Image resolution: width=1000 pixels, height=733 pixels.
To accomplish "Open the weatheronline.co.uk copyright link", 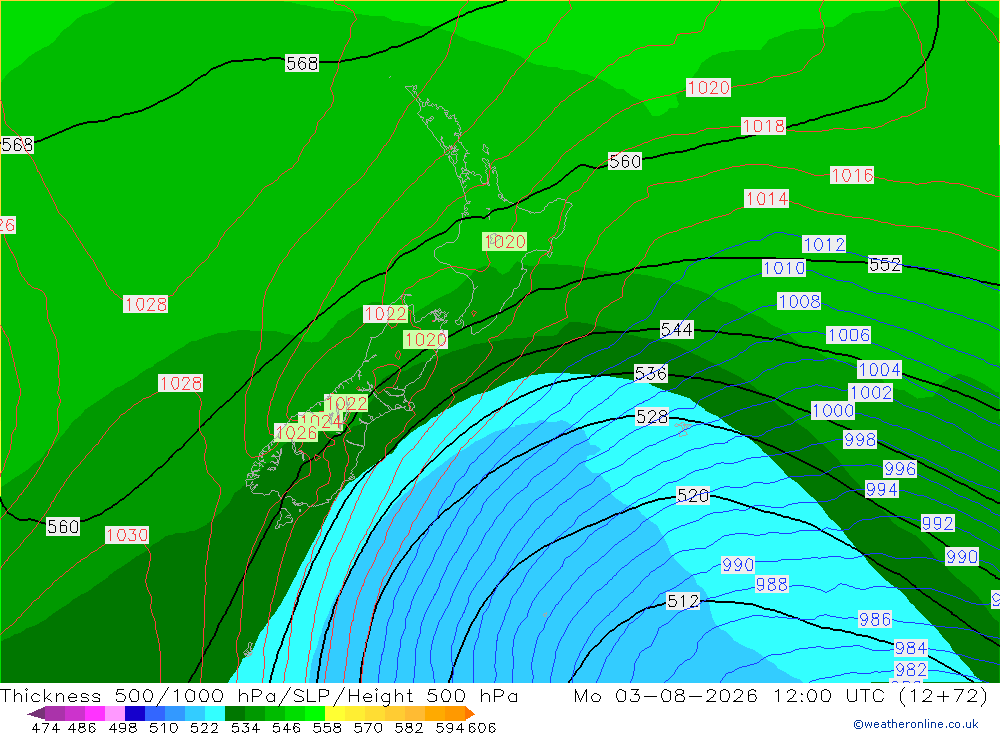I will [x=916, y=724].
